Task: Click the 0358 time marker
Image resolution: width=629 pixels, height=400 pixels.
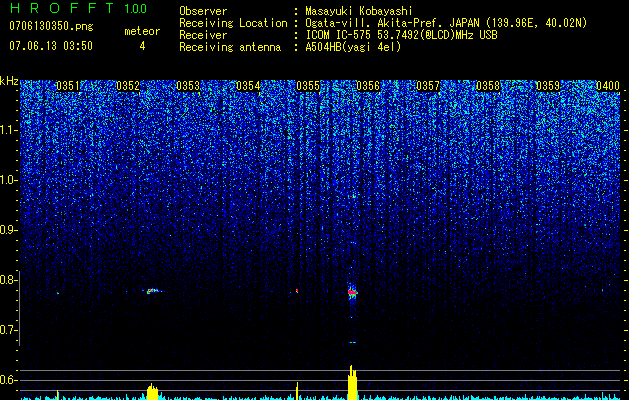Action: (488, 86)
